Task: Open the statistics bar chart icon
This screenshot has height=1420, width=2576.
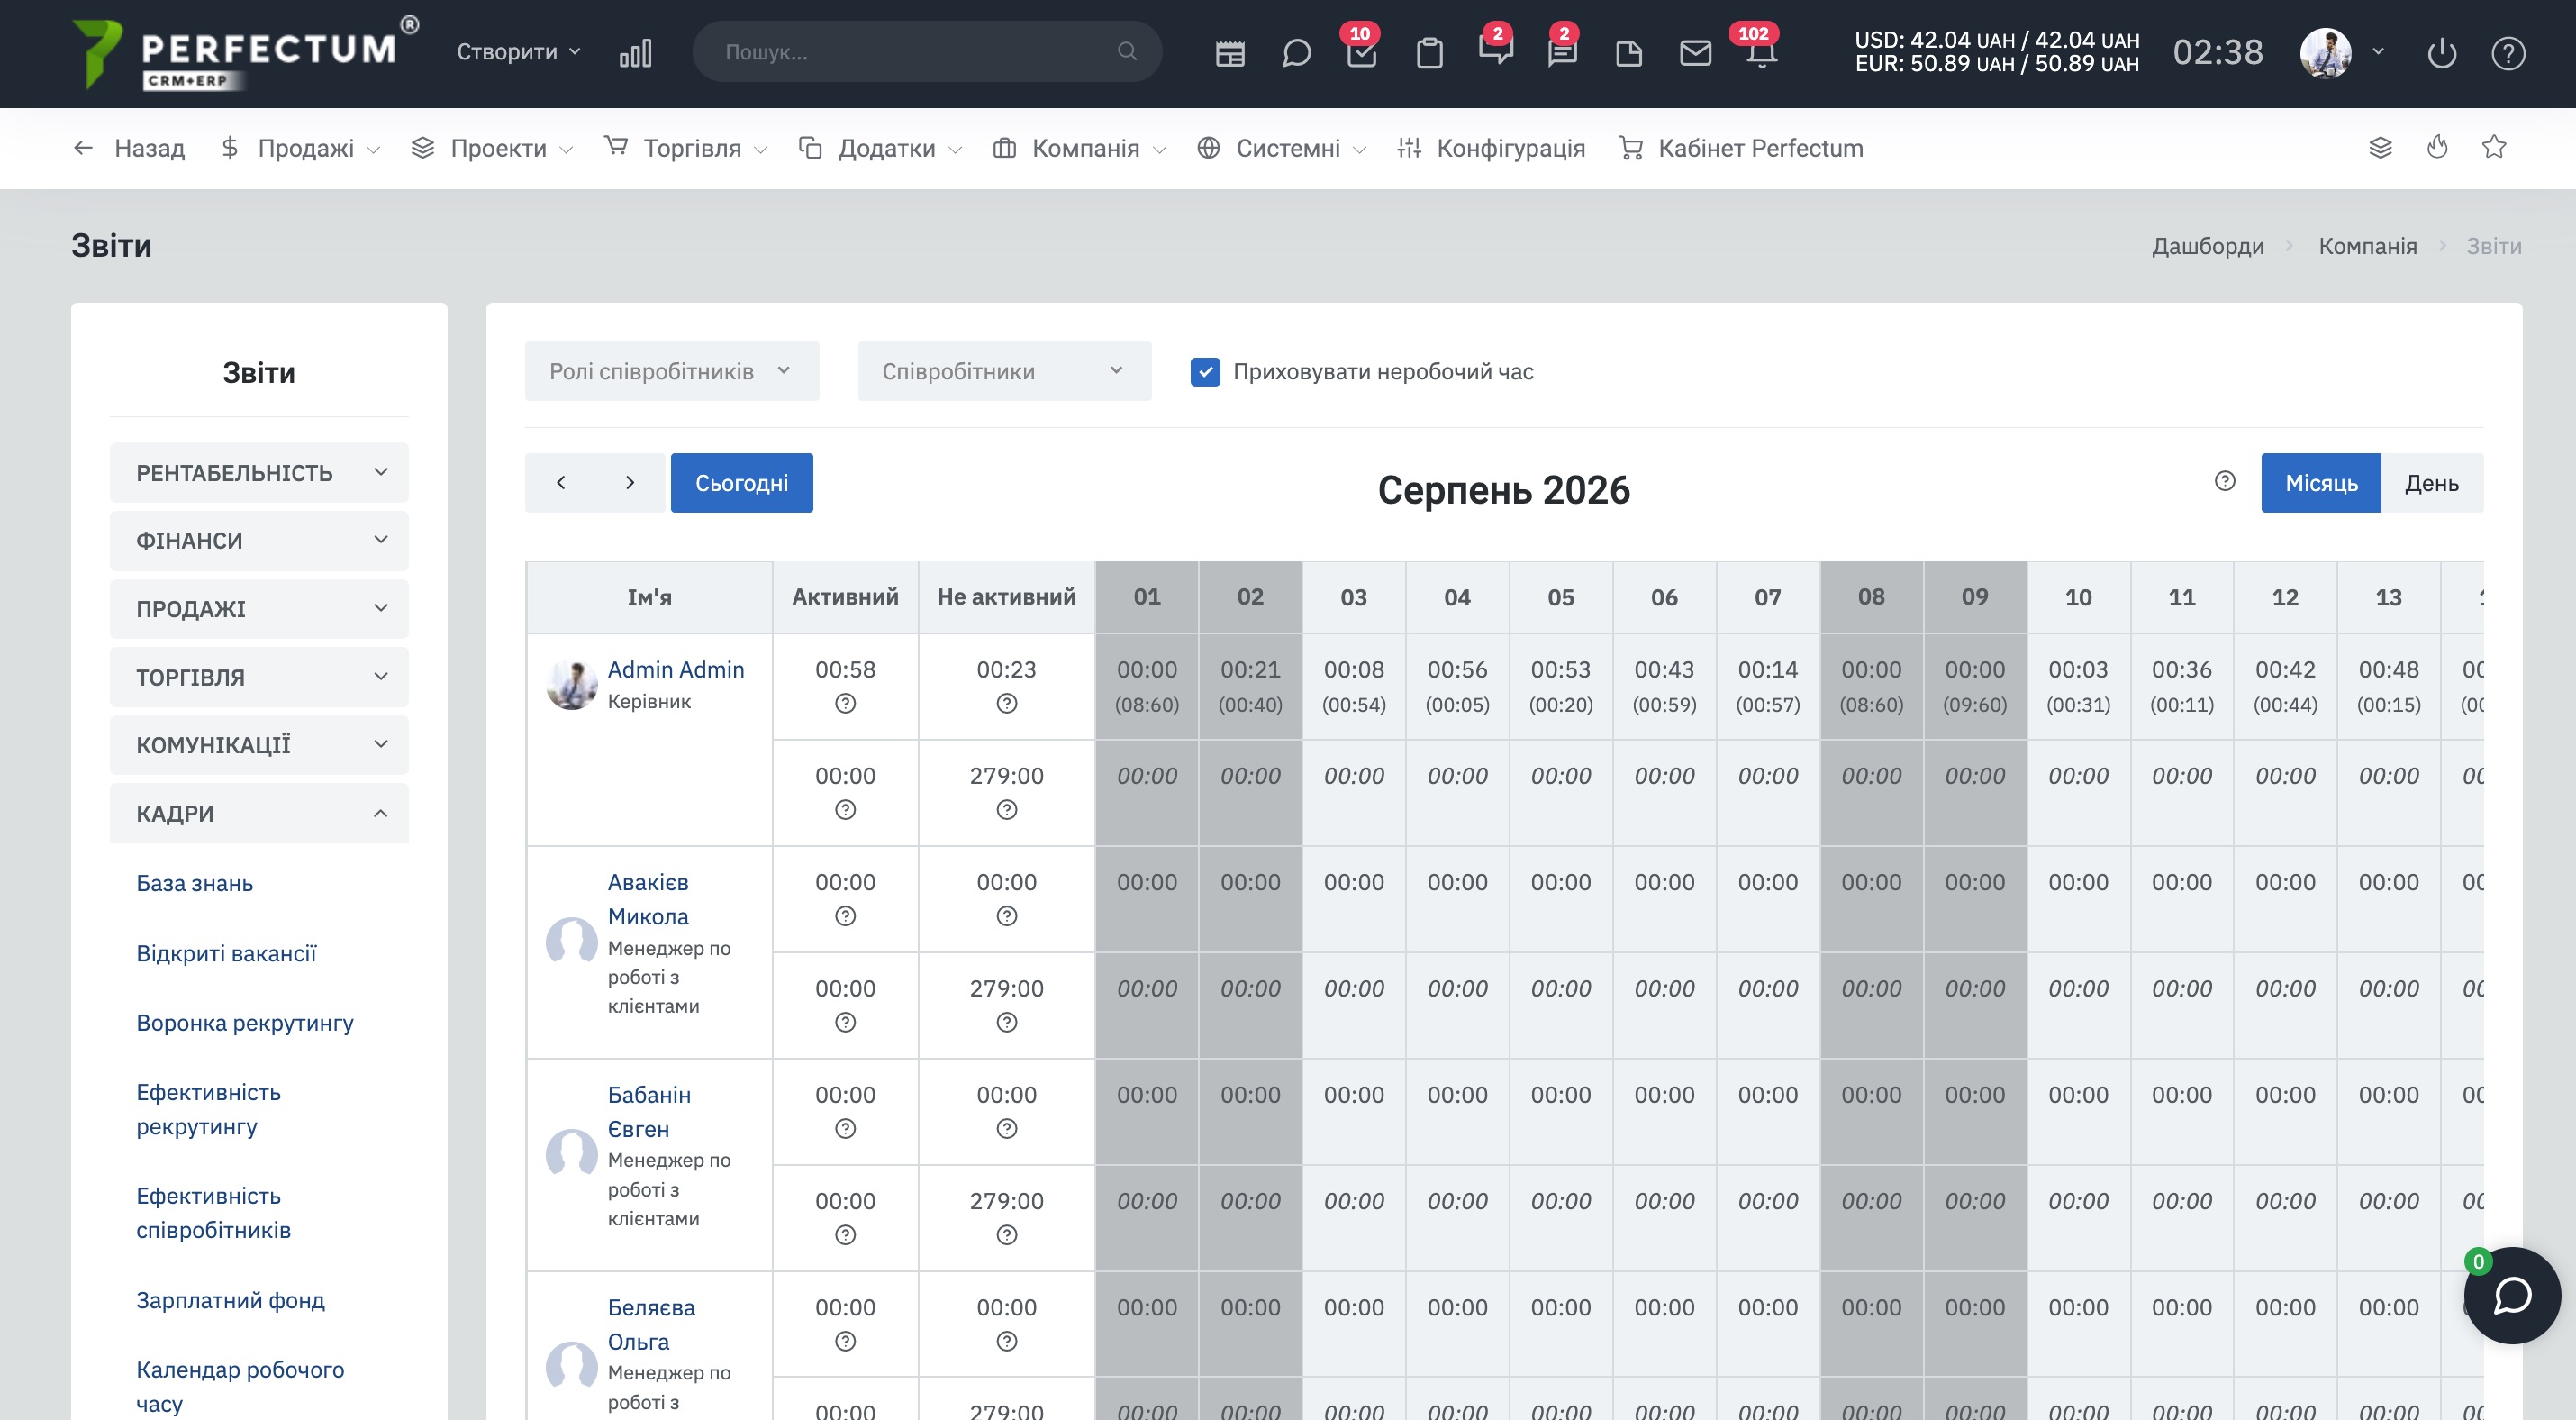Action: tap(635, 53)
